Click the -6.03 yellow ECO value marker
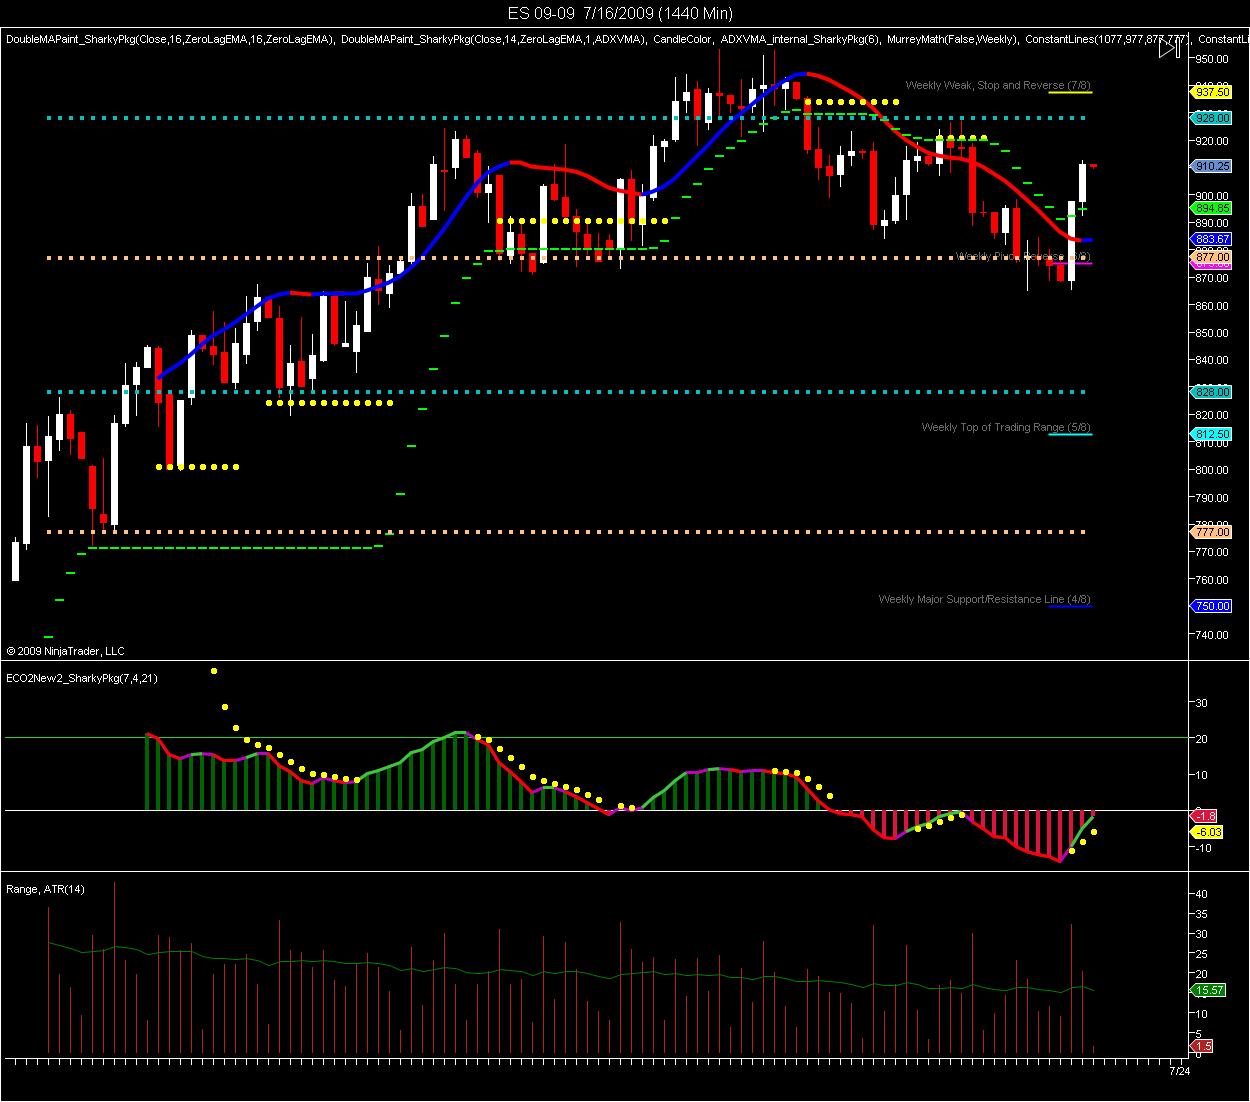1250x1102 pixels. tap(1207, 832)
